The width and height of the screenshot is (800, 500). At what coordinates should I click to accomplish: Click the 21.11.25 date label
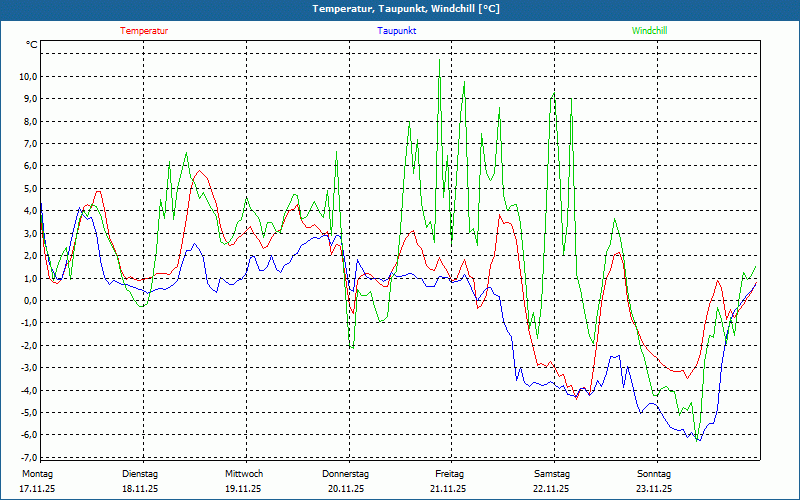tap(449, 489)
